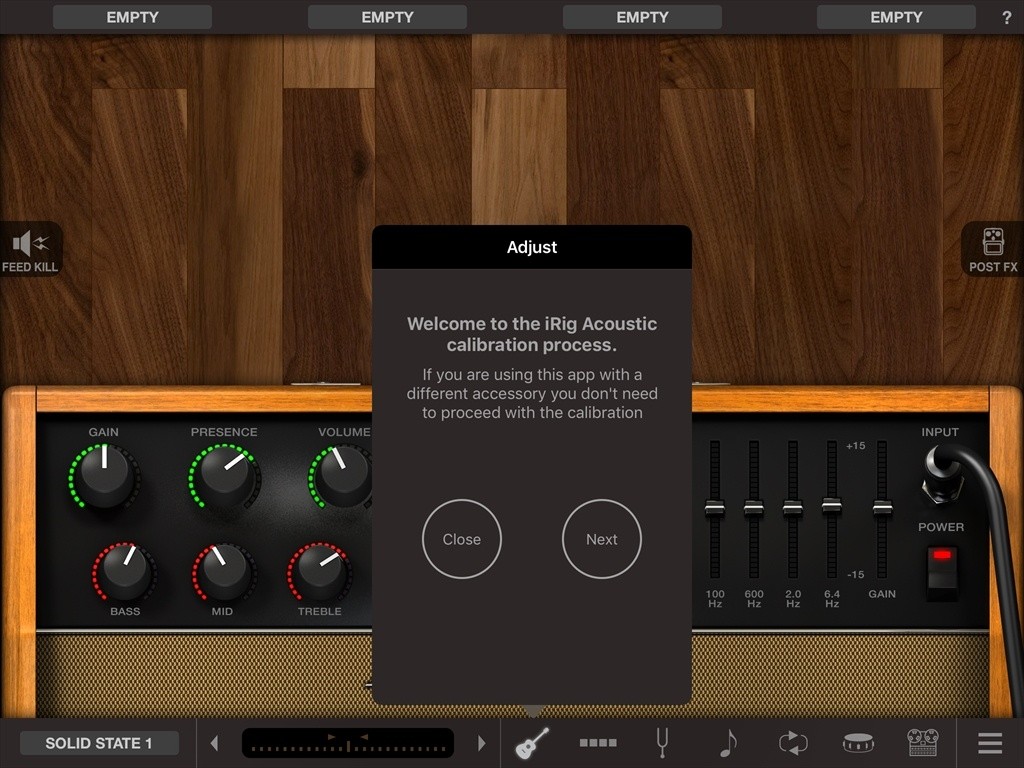Image resolution: width=1024 pixels, height=768 pixels.
Task: Click the first EMPTY effect slot
Action: coord(133,18)
